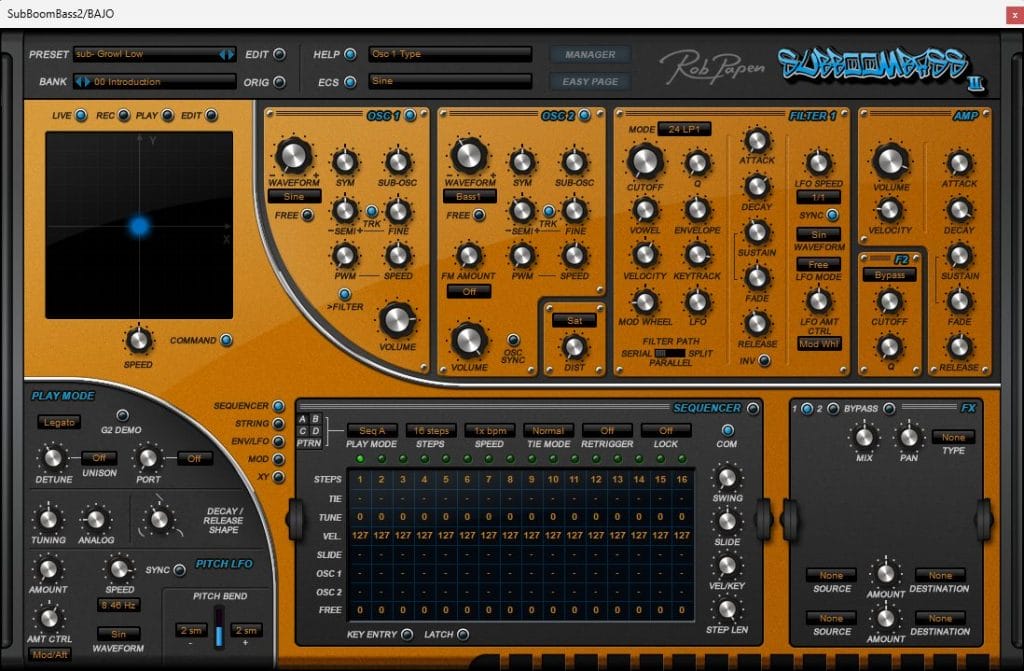Click the blue dot on XY pad
The width and height of the screenshot is (1024, 671).
(140, 227)
